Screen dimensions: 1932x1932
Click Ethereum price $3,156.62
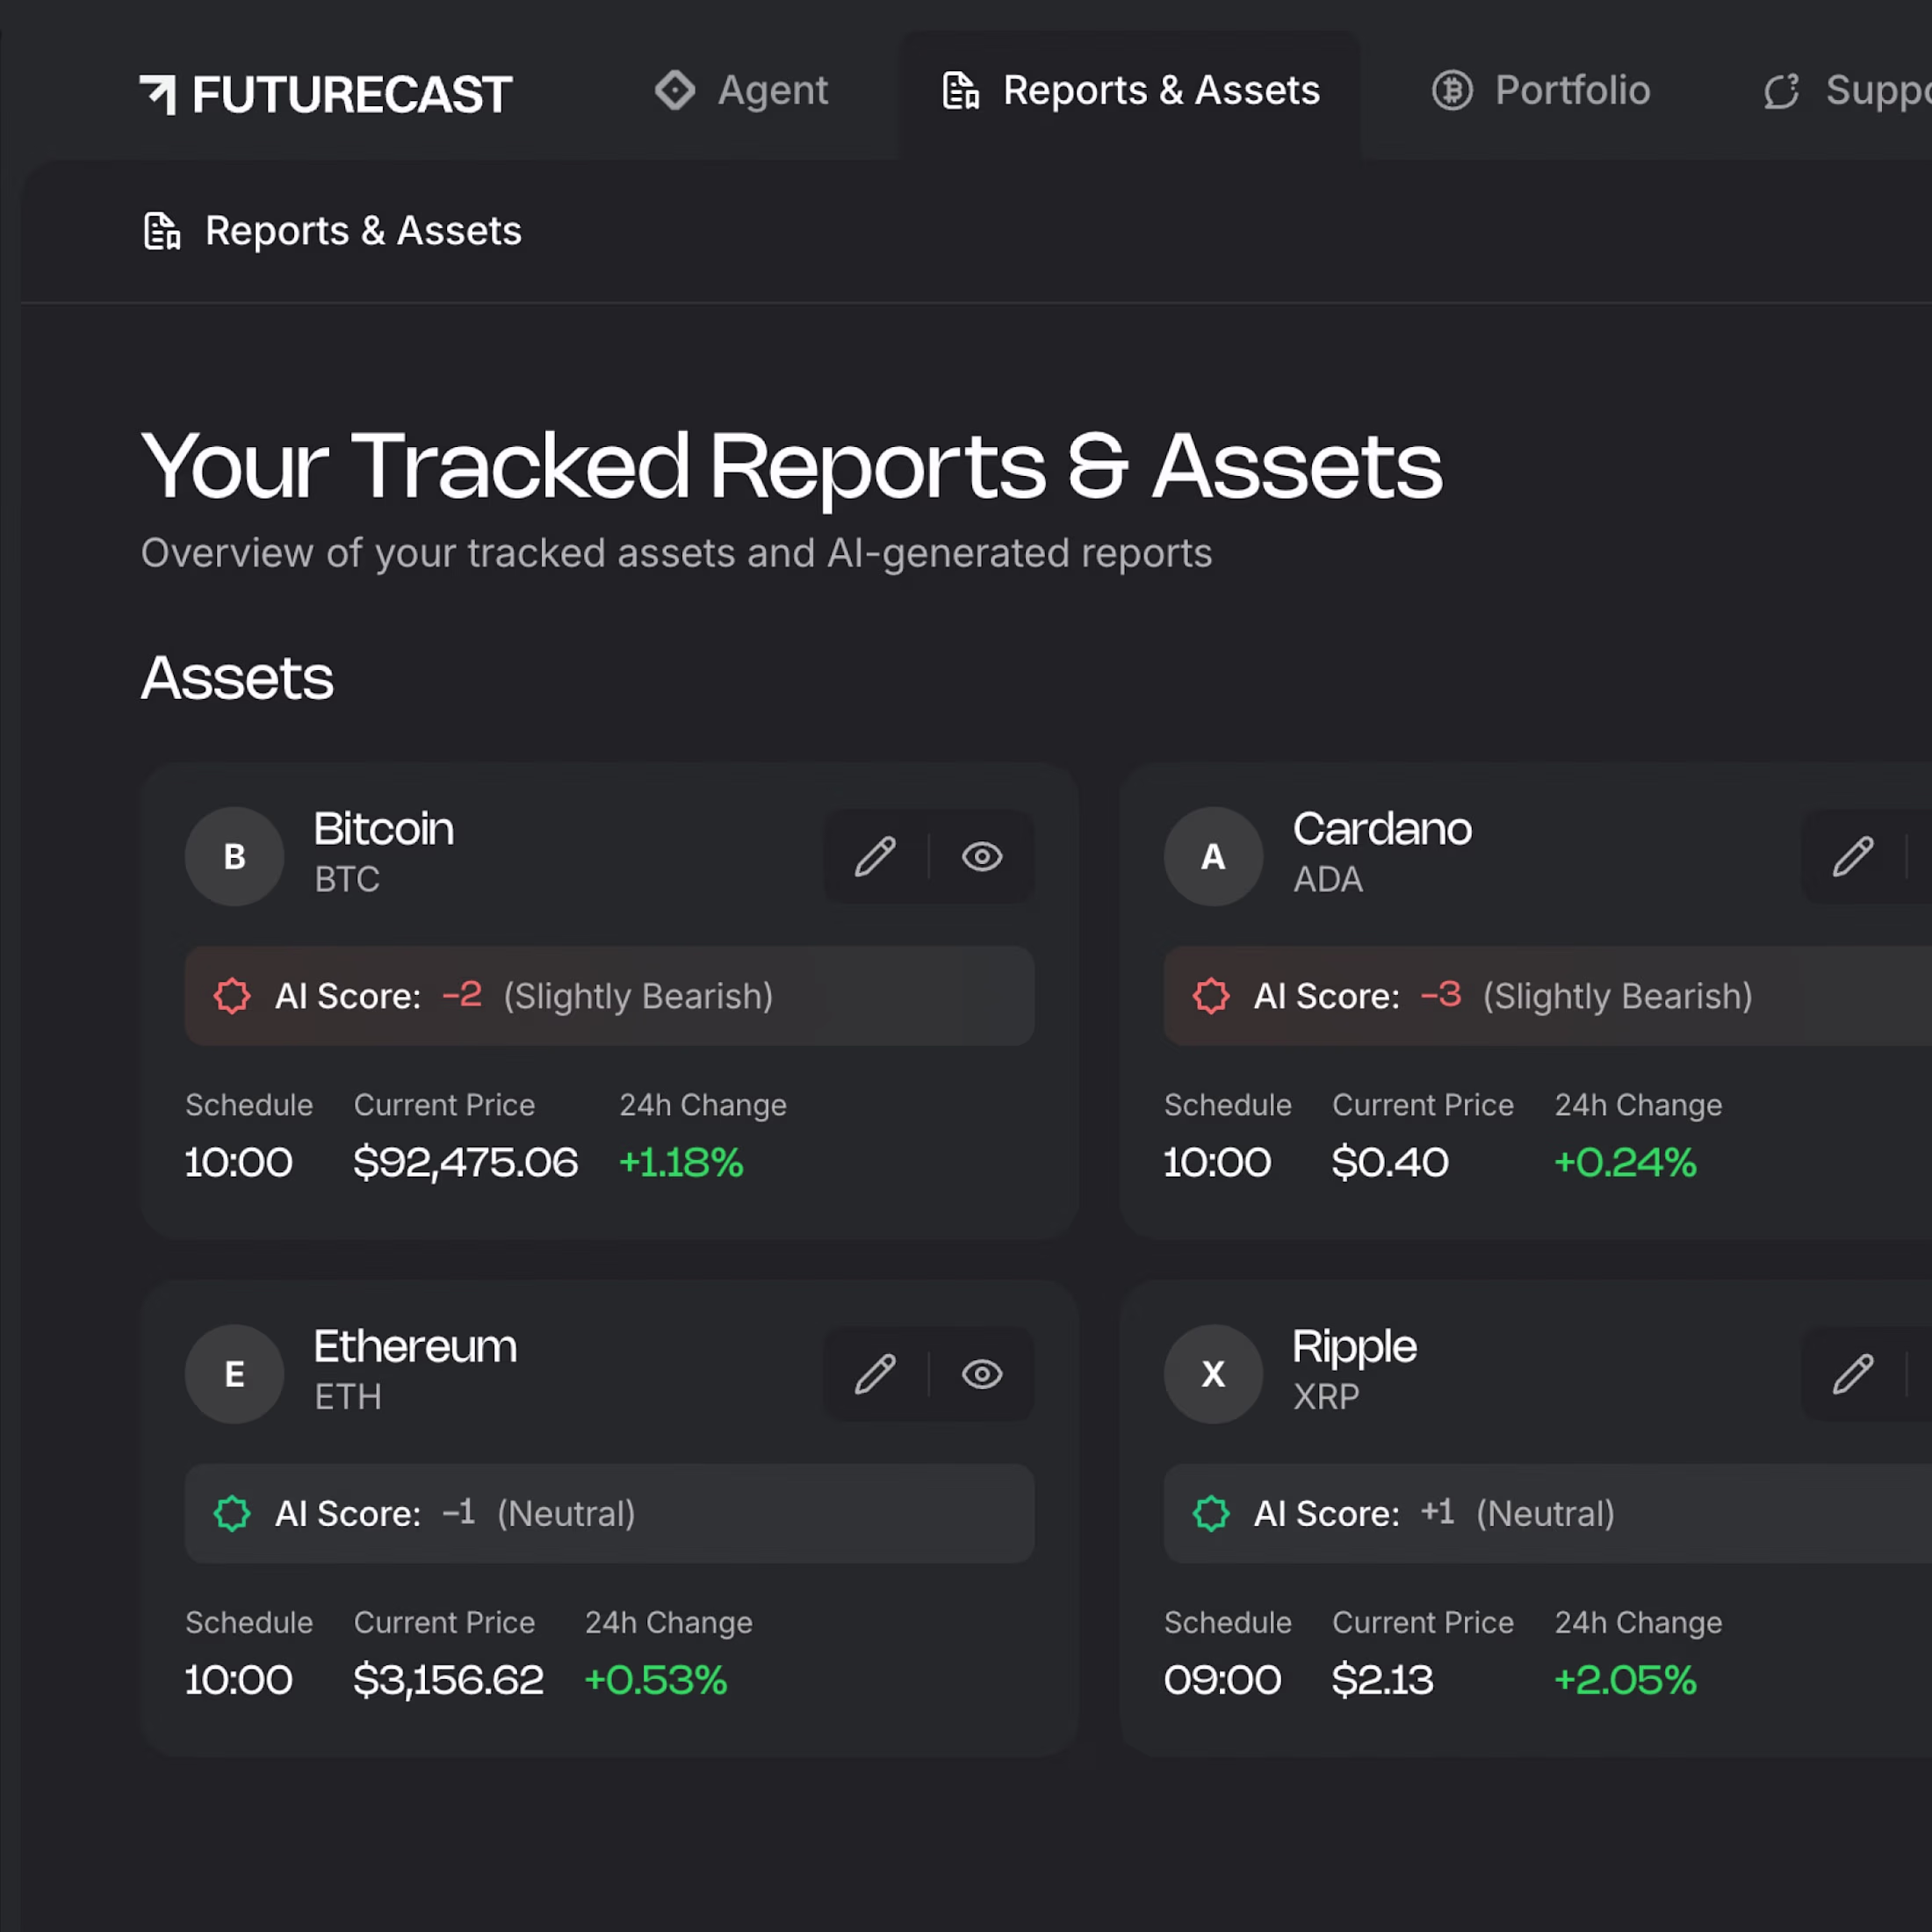[448, 1679]
